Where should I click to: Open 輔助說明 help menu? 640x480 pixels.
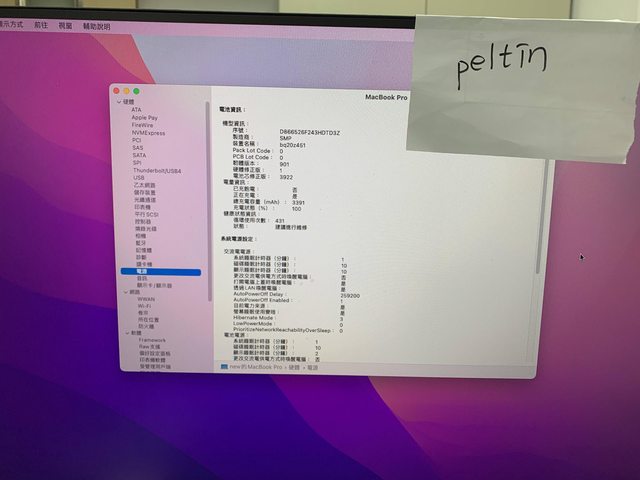[x=96, y=27]
